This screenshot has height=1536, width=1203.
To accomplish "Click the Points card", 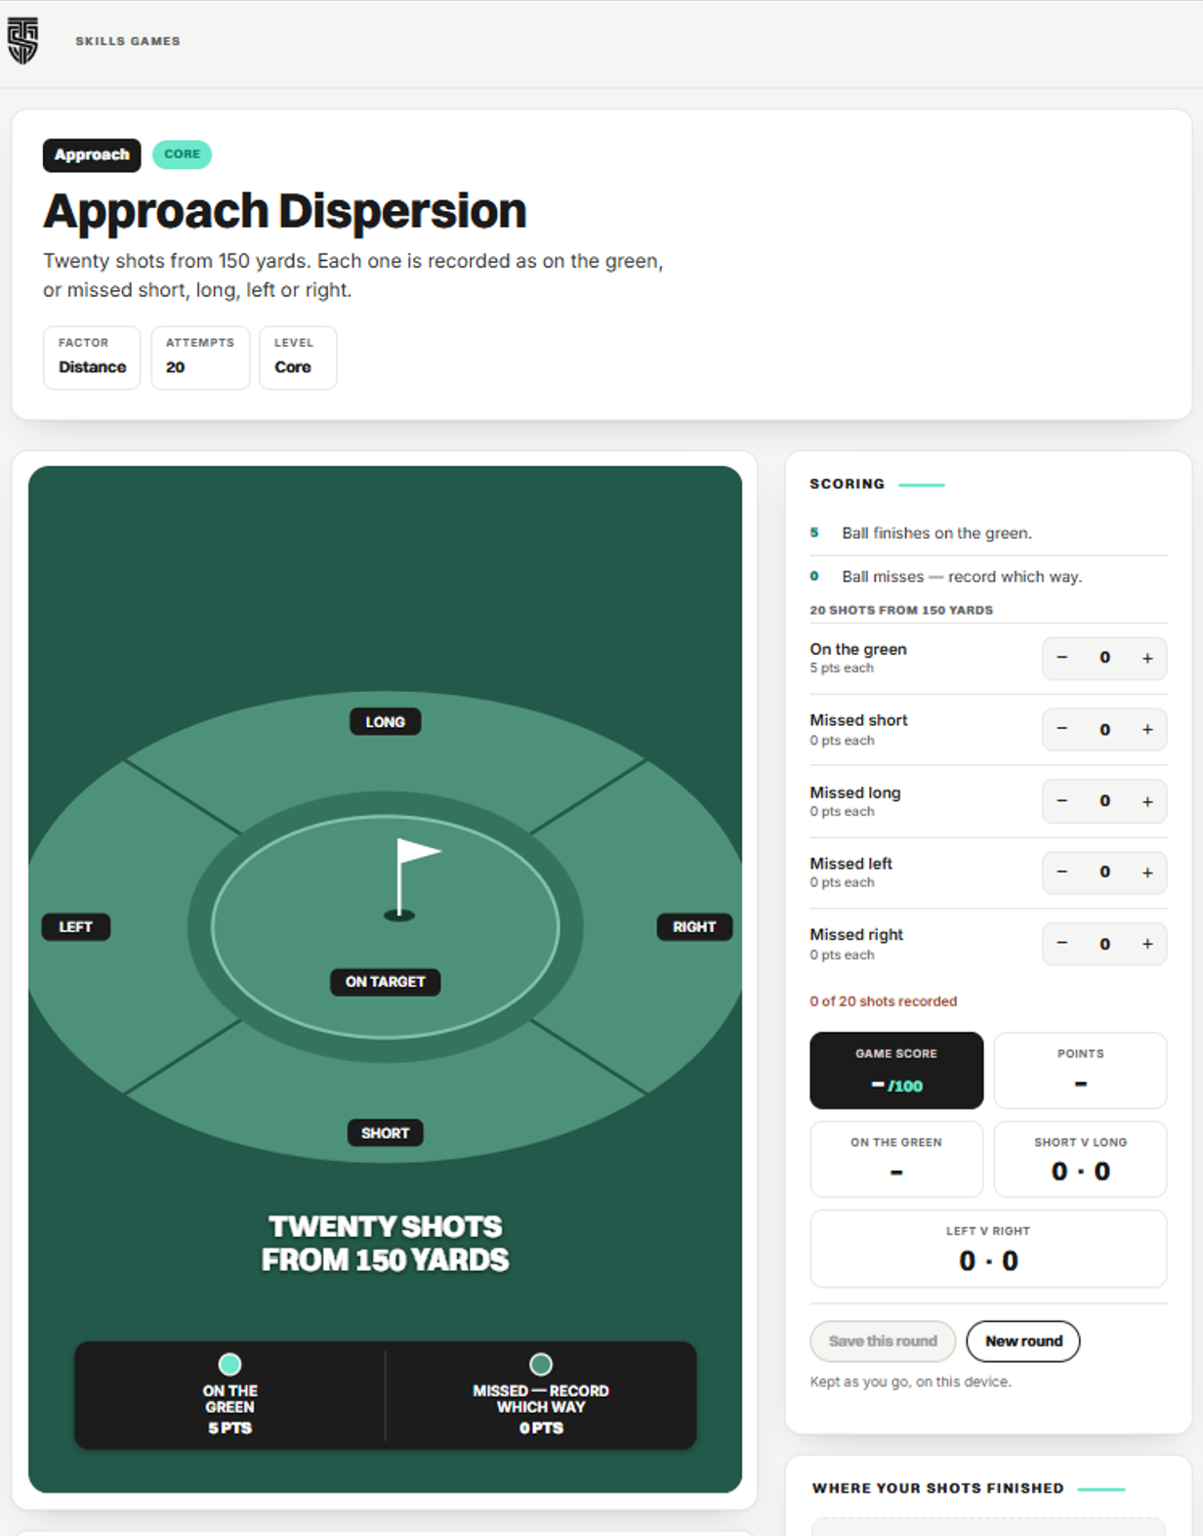I will coord(1080,1070).
